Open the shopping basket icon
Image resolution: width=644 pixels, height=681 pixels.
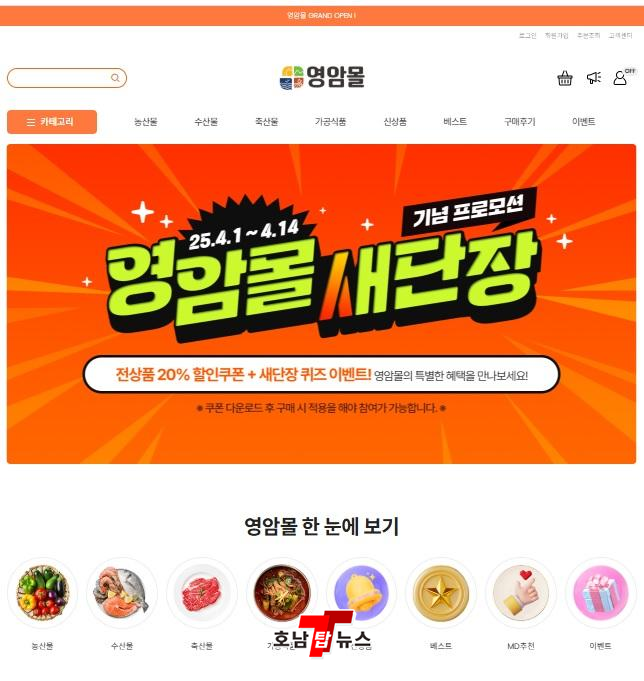coord(565,78)
